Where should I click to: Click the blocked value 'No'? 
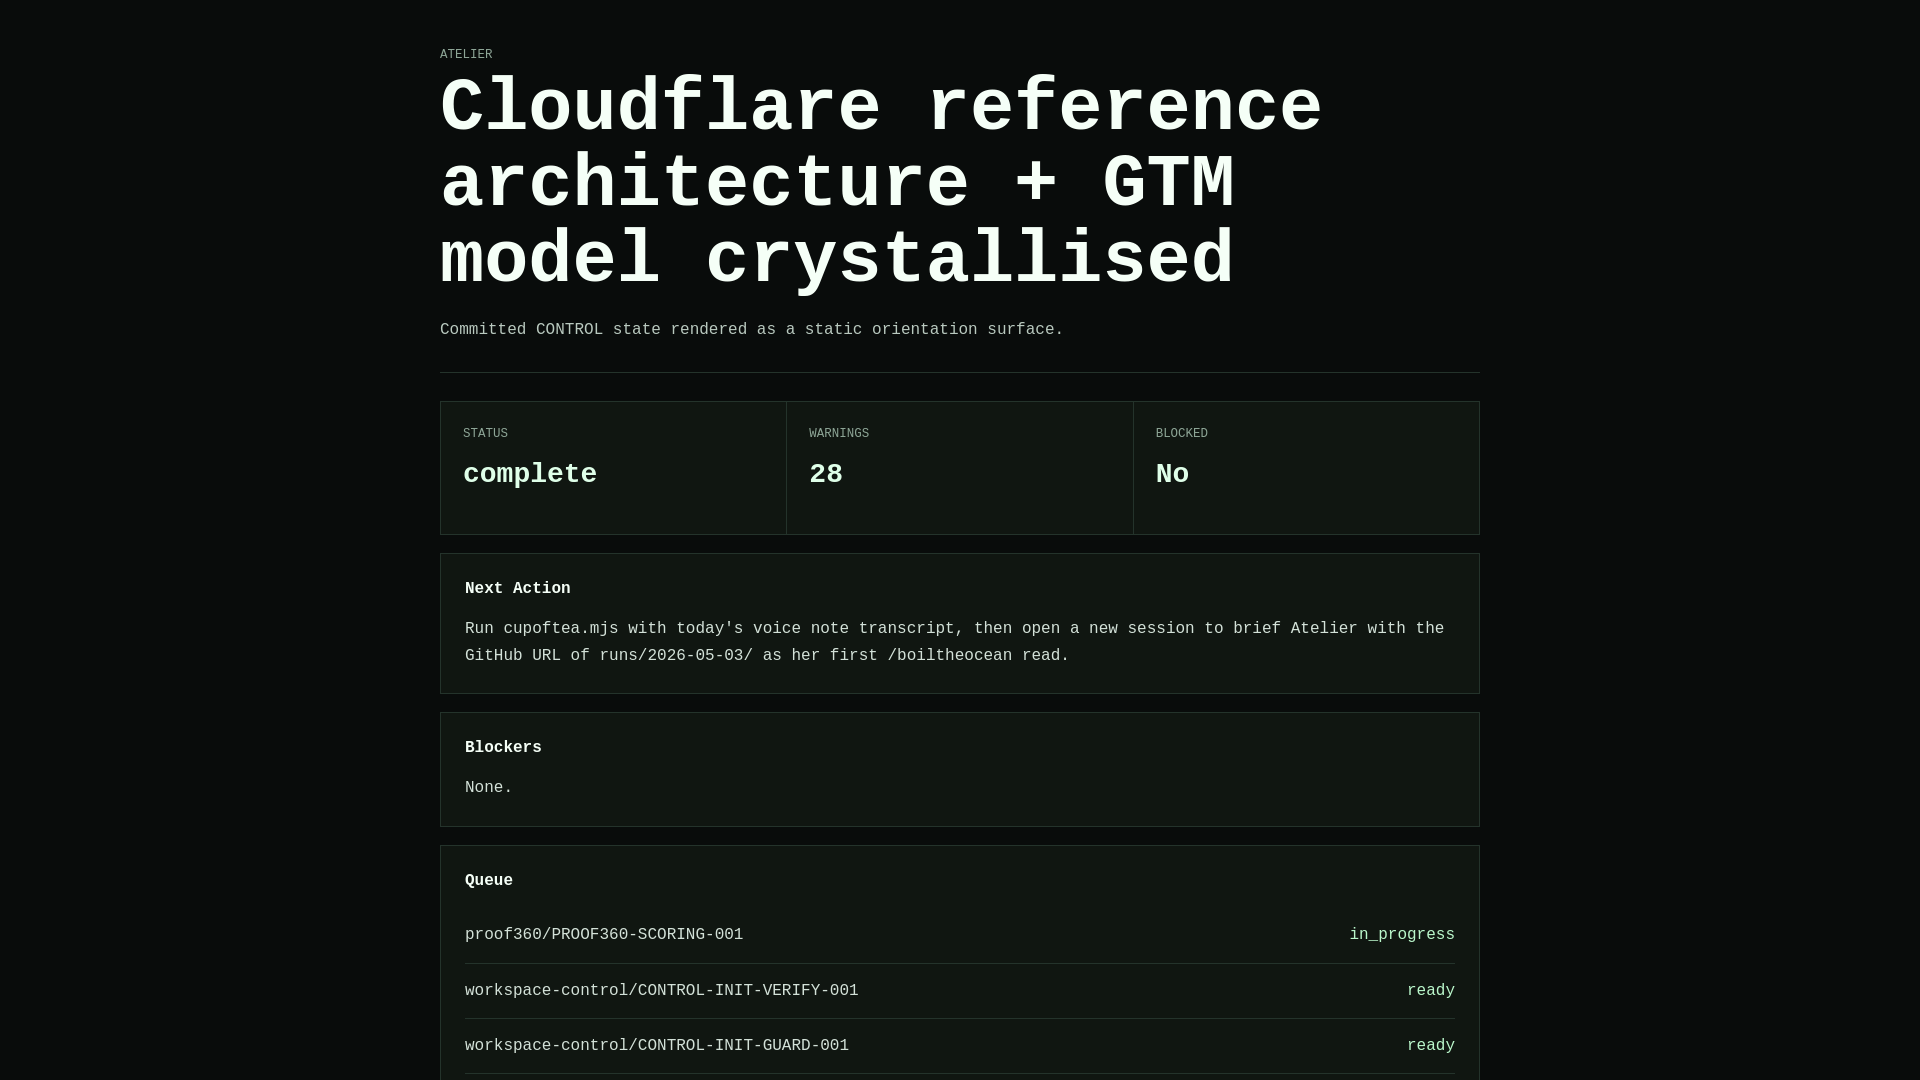click(x=1172, y=474)
